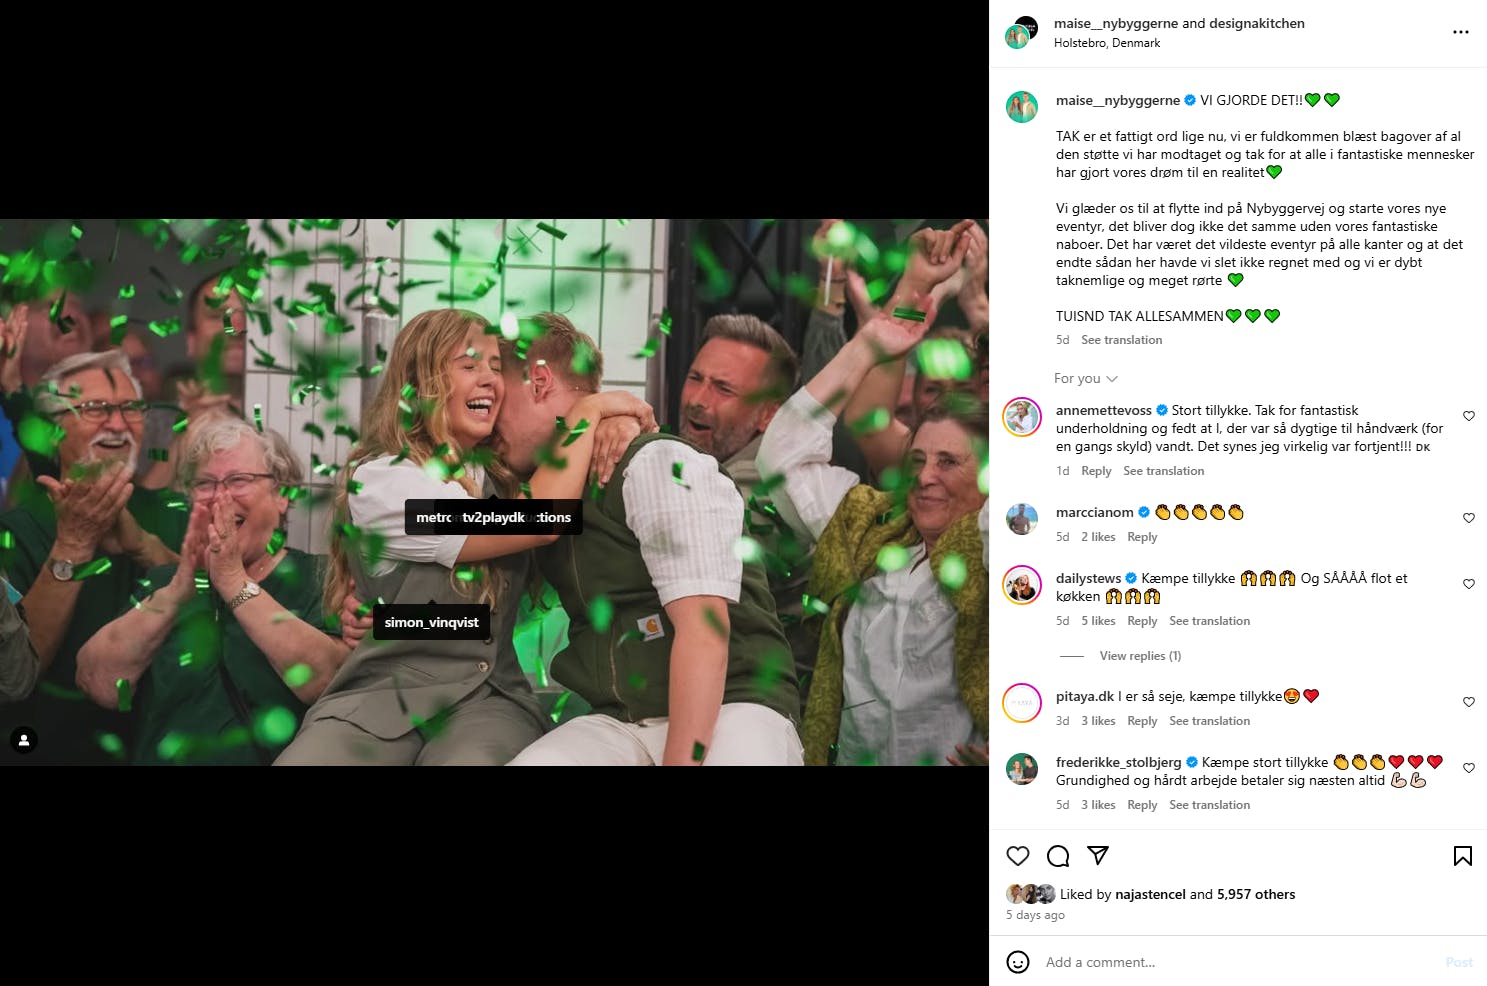
Task: Open the three-dot more options menu
Action: point(1461,32)
